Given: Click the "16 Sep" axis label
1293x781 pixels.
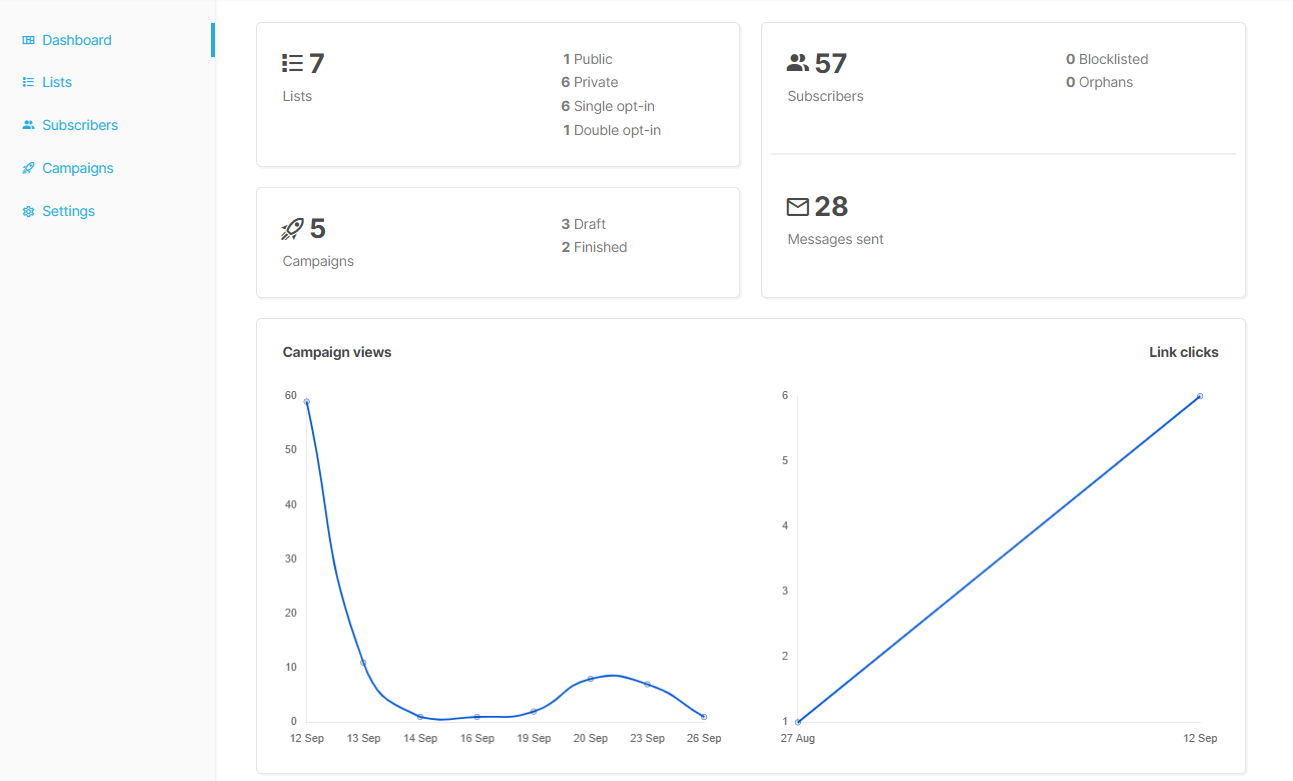Looking at the screenshot, I should (x=477, y=738).
